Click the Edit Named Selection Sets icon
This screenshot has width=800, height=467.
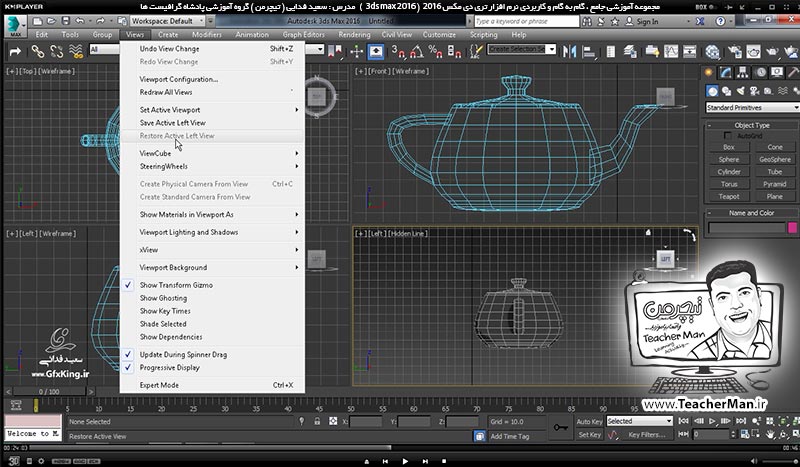tap(476, 51)
